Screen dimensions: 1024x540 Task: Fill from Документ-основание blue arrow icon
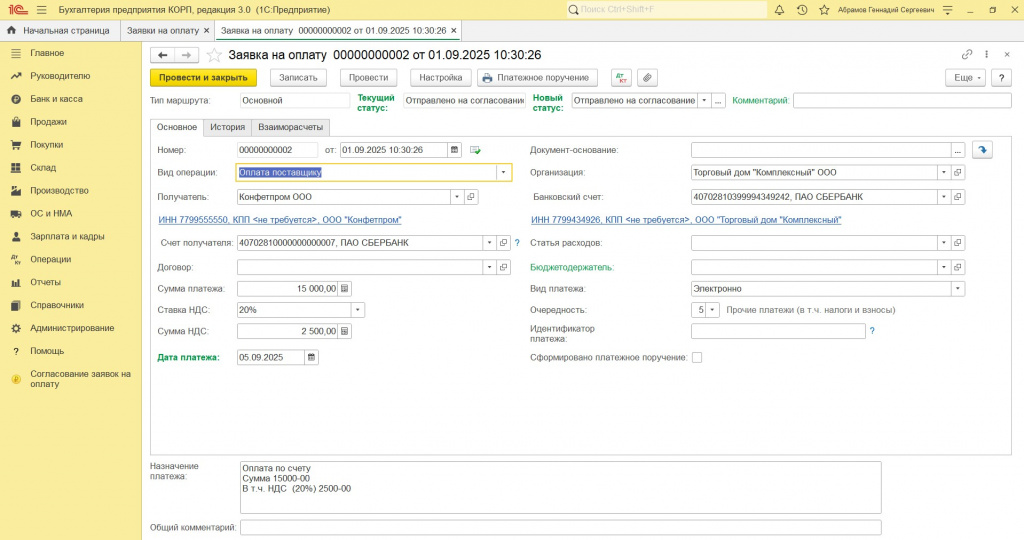point(982,150)
